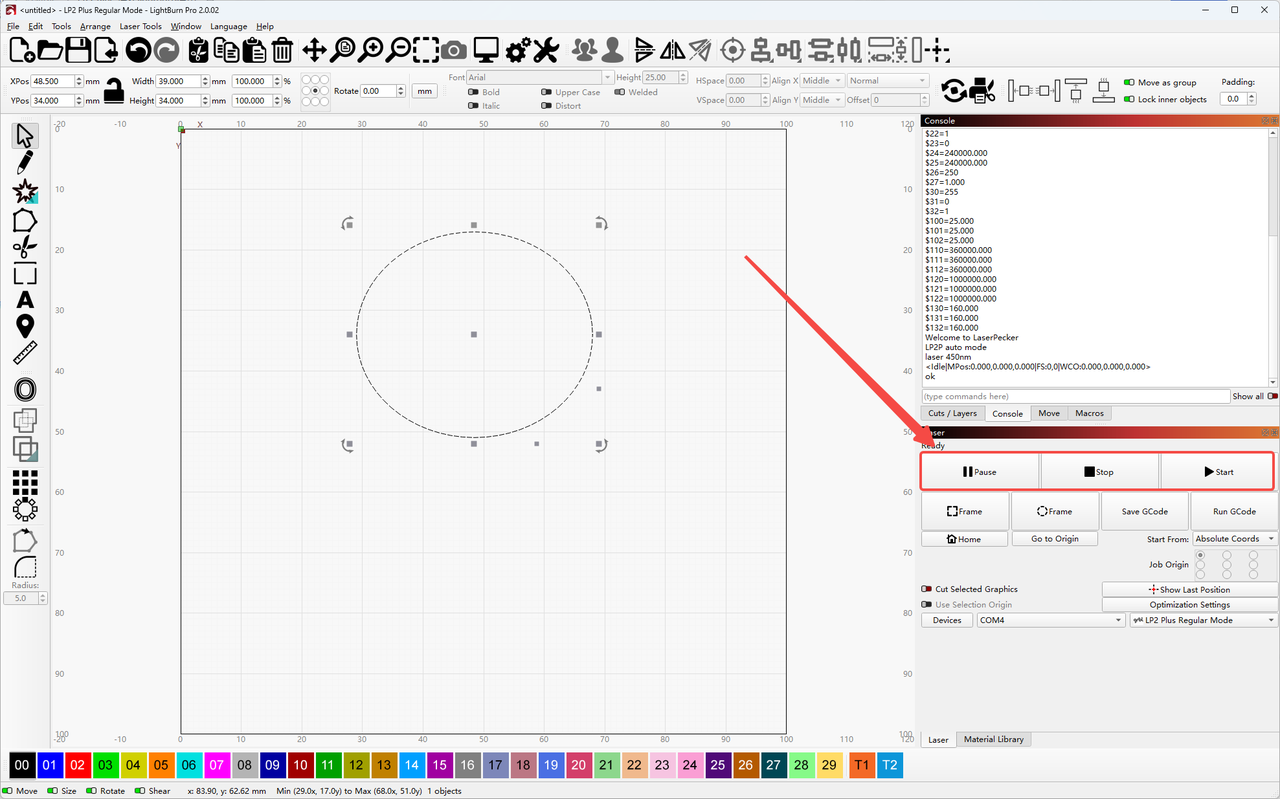Toggle the Use Selection Origin switch
Image resolution: width=1280 pixels, height=799 pixels.
(926, 604)
